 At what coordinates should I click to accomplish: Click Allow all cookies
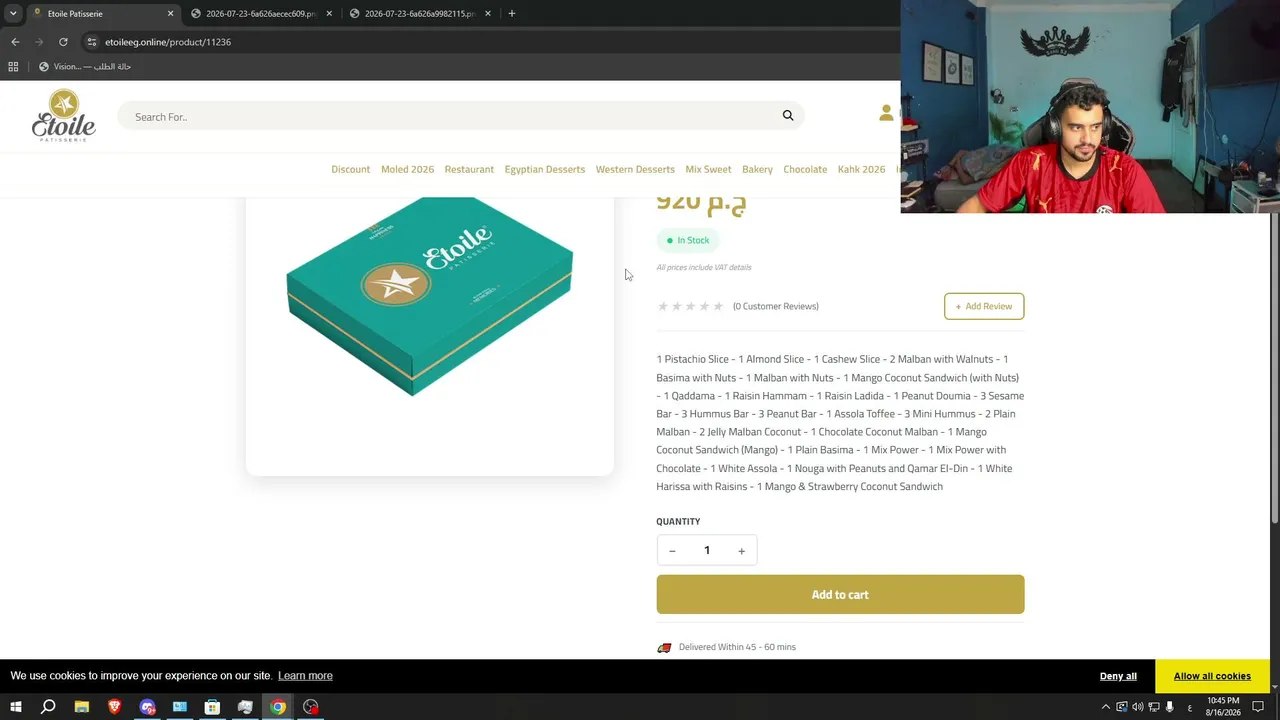point(1212,676)
